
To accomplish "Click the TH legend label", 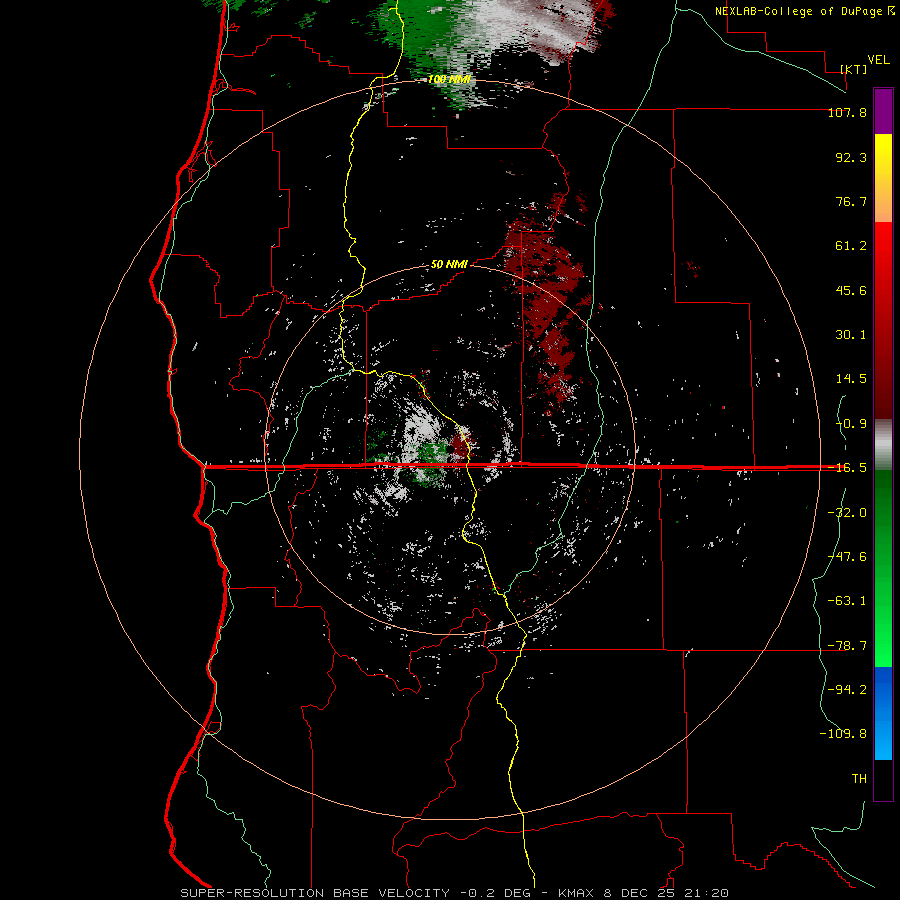I will (859, 779).
